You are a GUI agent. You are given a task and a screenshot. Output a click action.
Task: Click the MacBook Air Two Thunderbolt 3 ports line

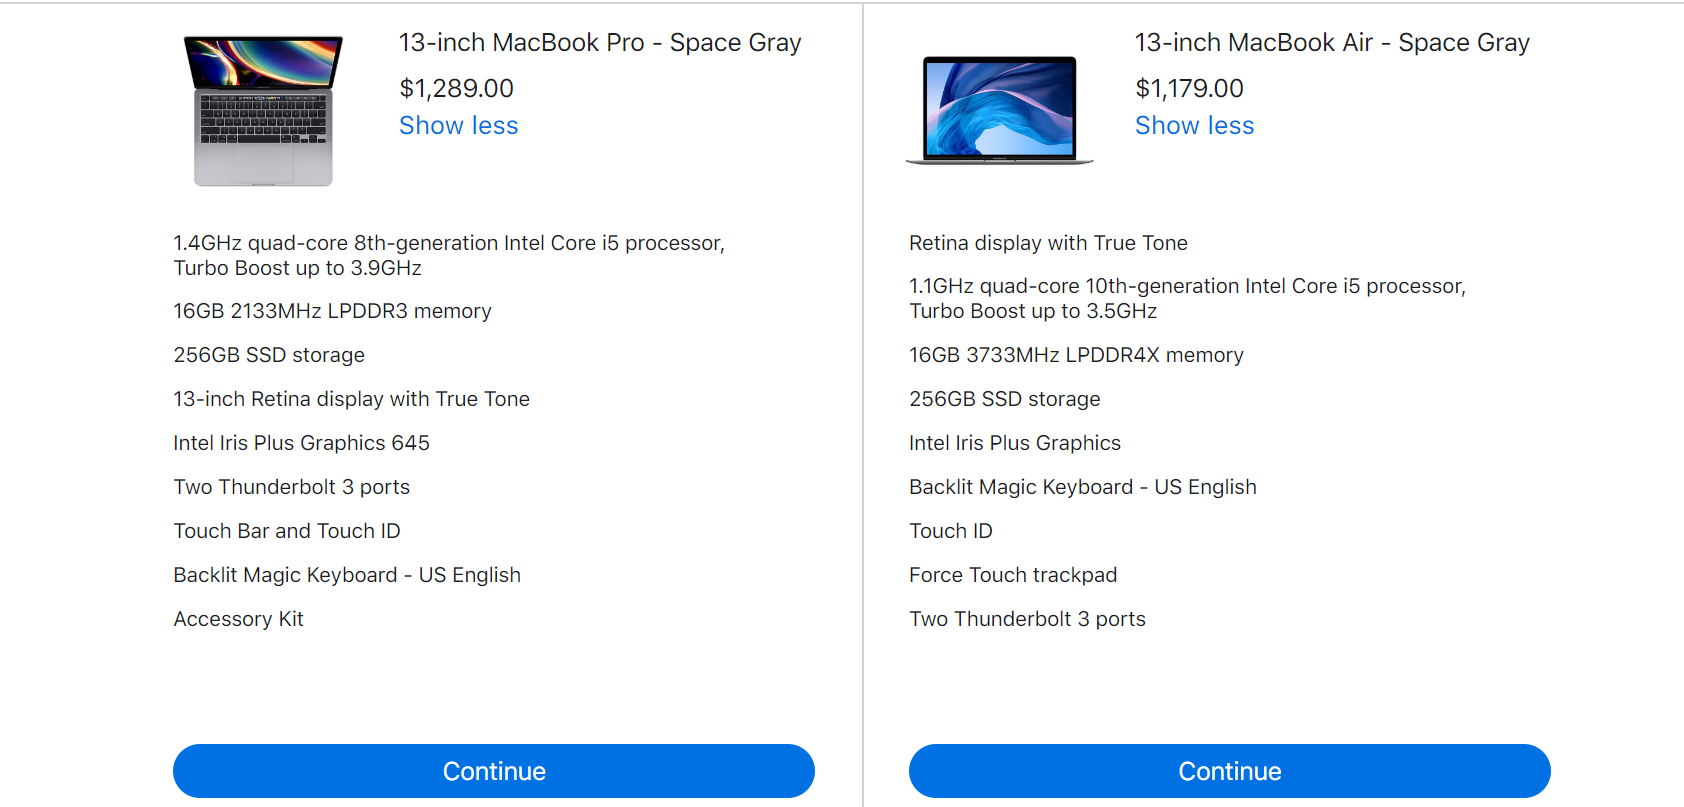pyautogui.click(x=1027, y=619)
